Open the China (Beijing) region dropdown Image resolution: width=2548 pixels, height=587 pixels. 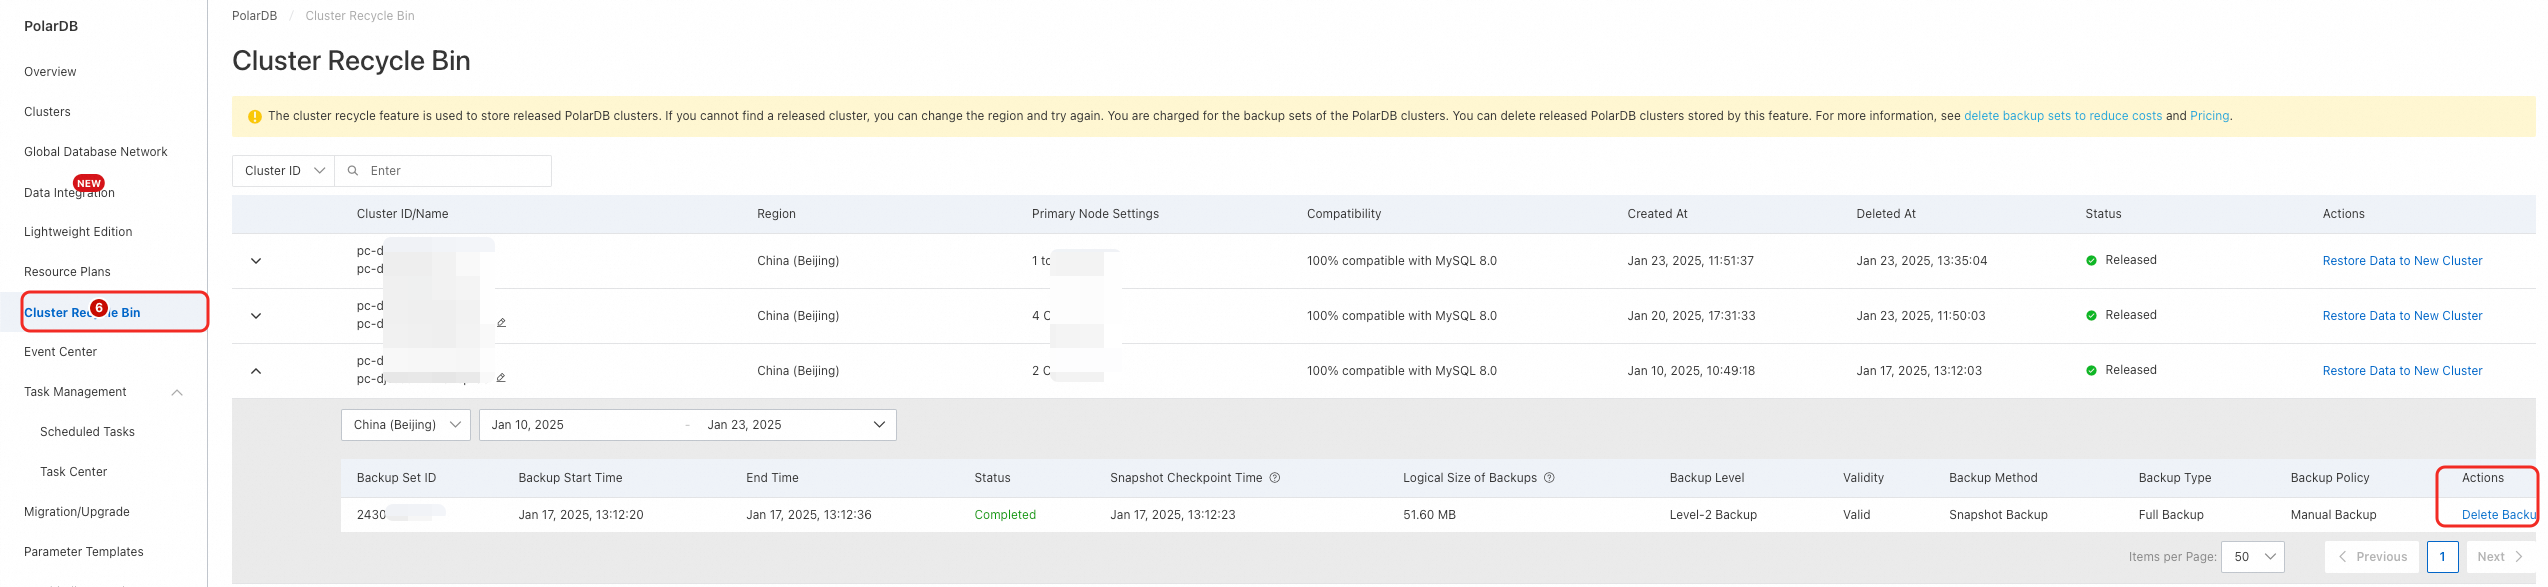point(406,425)
